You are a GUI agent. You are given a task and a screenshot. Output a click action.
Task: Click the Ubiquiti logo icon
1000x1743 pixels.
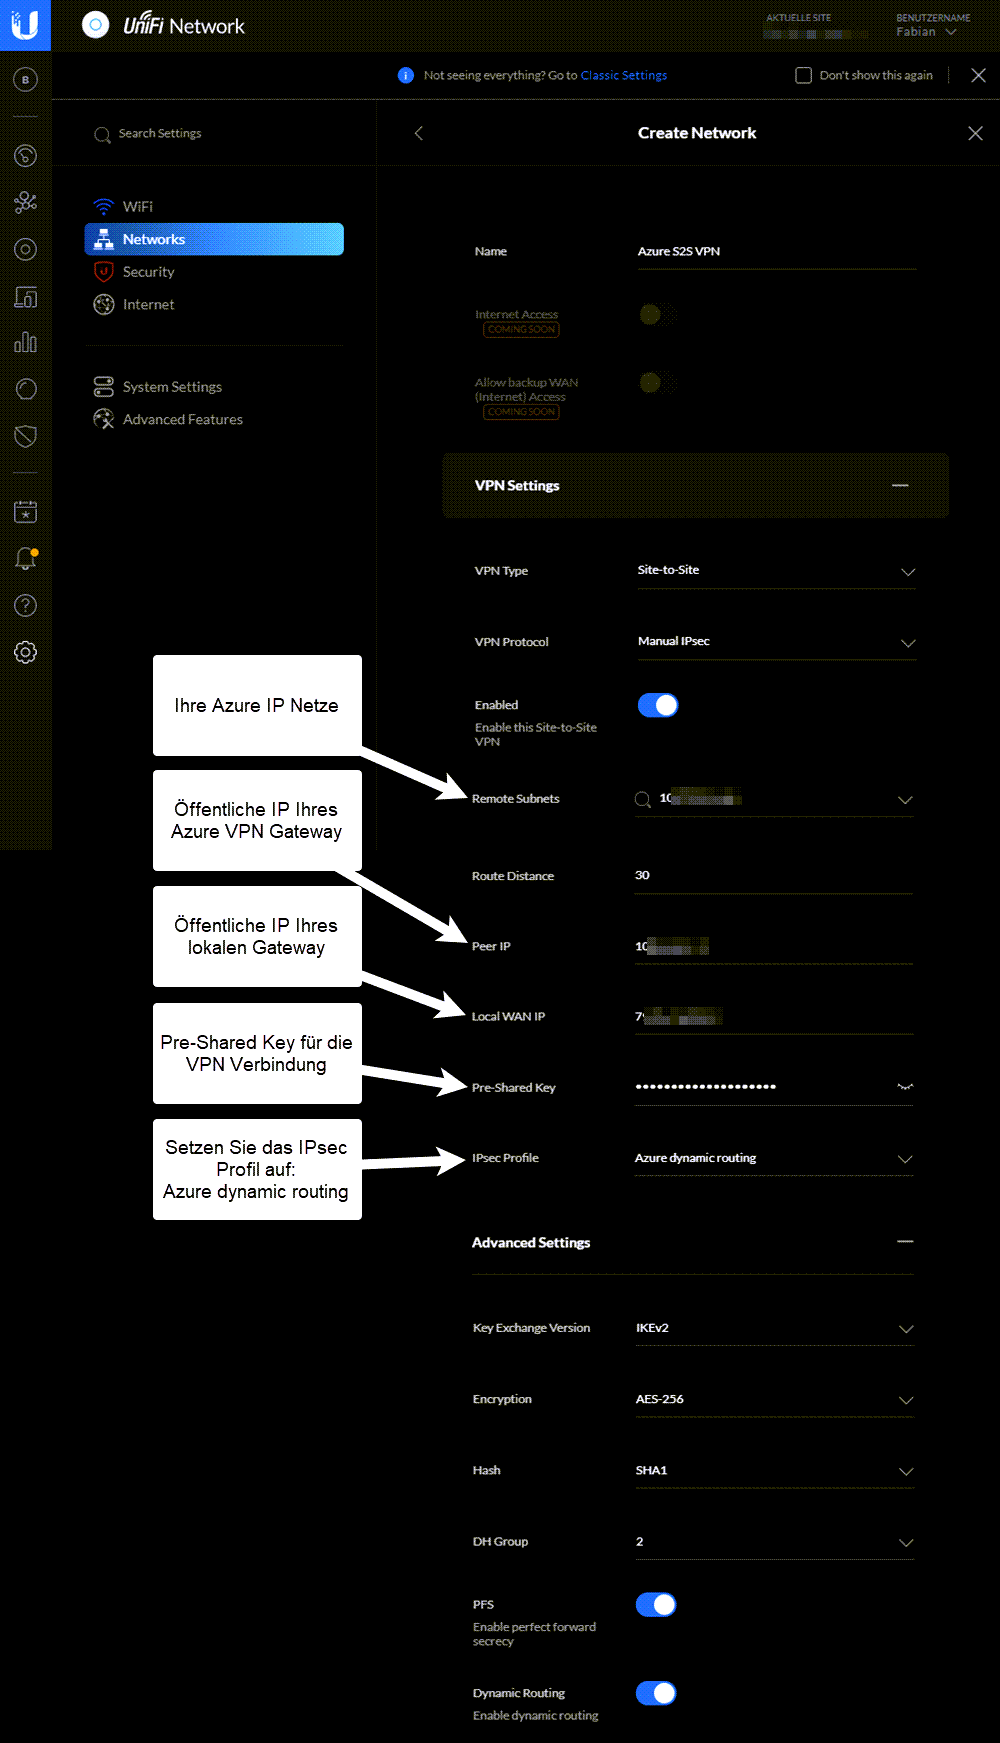[25, 25]
